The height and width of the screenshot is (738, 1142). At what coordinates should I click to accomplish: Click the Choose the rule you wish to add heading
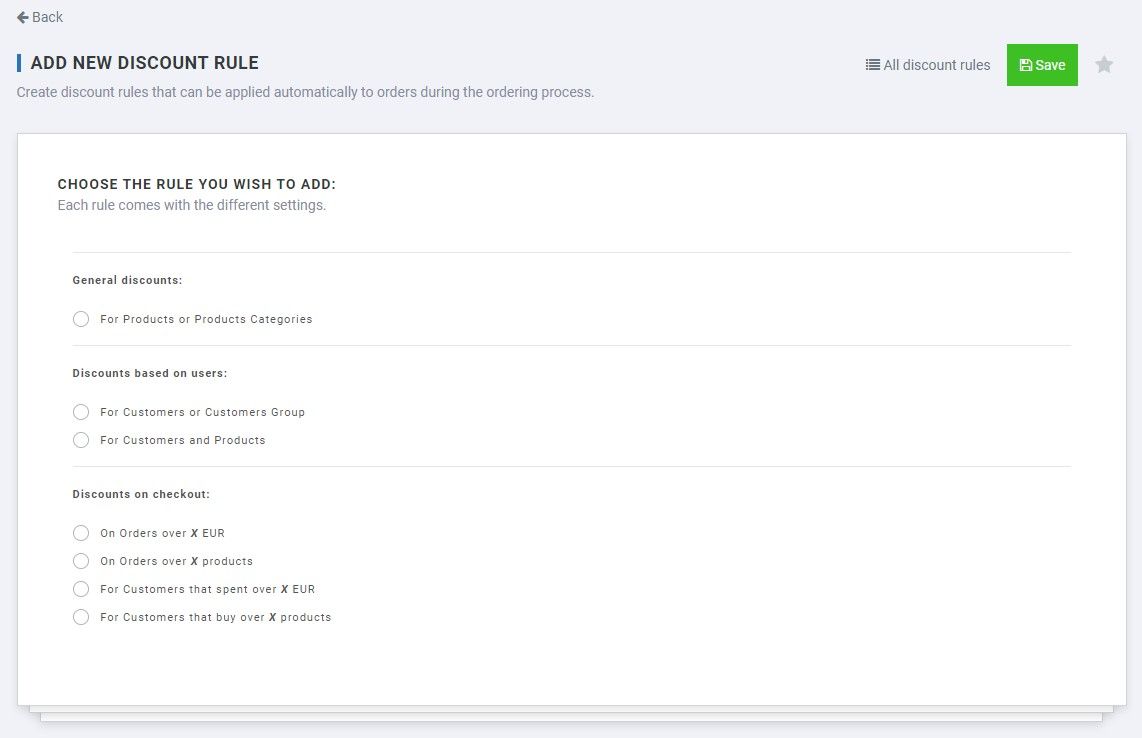197,184
